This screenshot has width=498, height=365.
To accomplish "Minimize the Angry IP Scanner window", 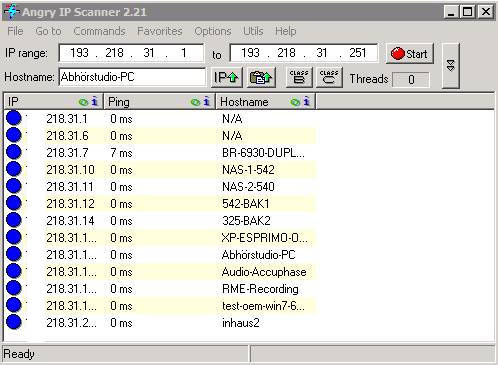I will coord(451,12).
